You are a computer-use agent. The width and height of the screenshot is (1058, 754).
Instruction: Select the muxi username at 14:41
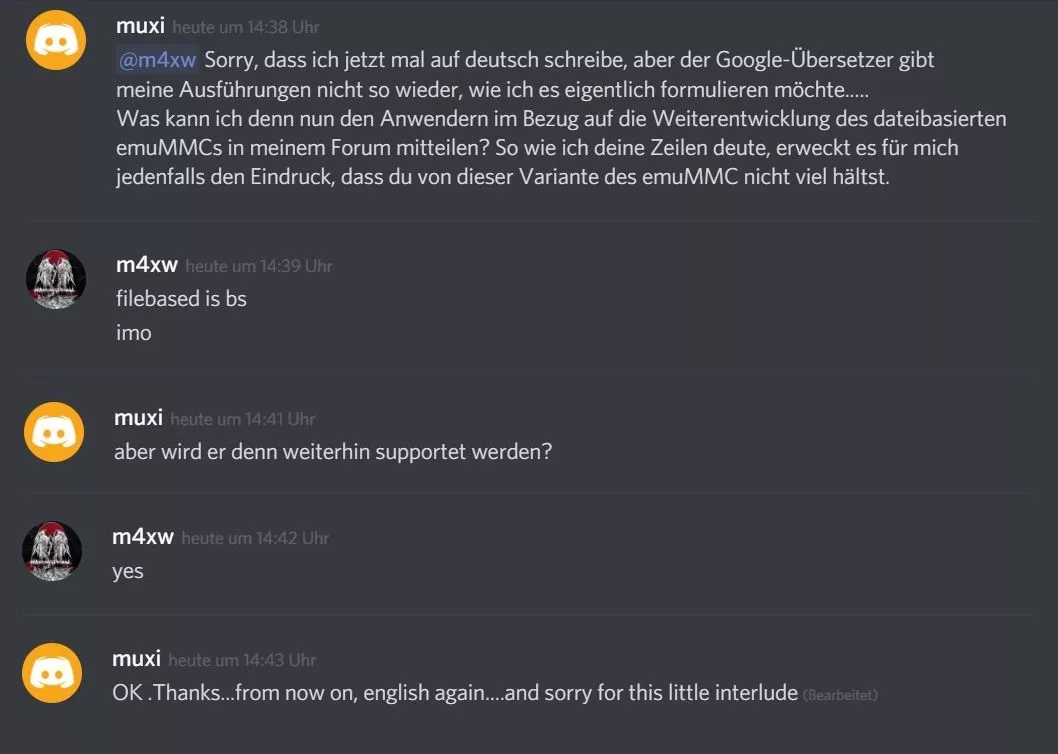(x=139, y=418)
